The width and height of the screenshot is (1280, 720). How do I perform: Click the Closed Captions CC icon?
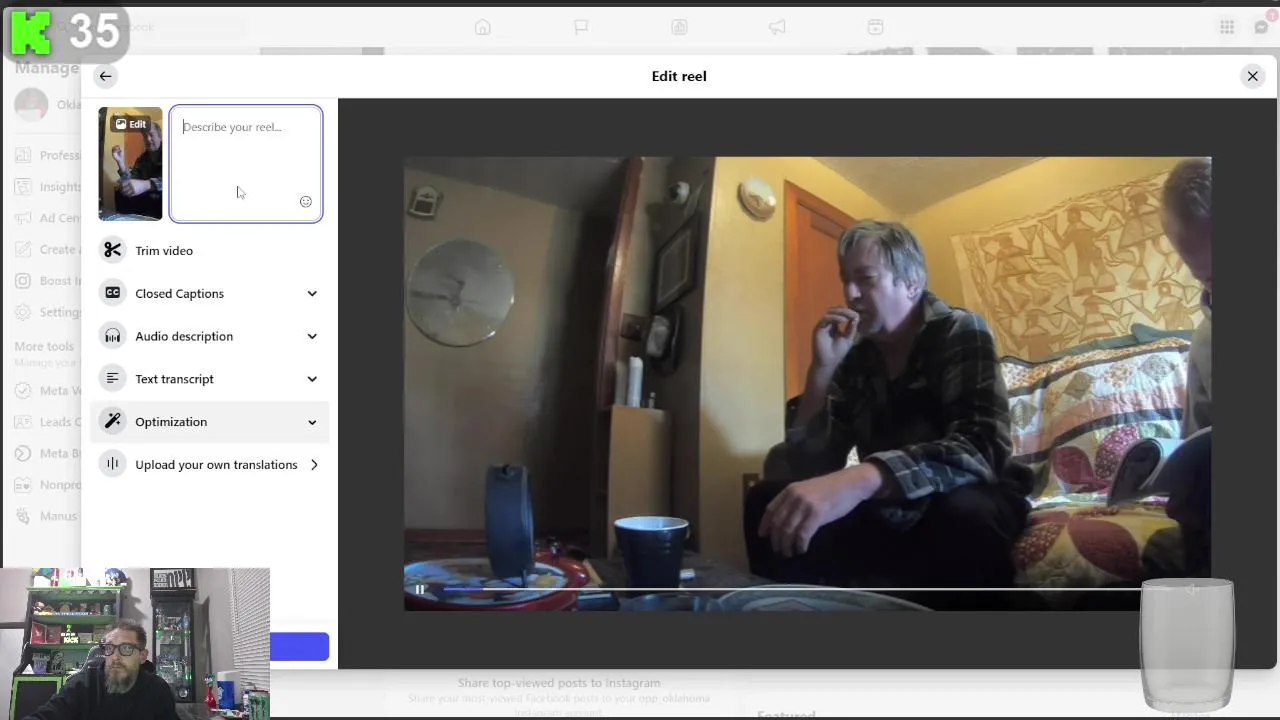pos(112,294)
